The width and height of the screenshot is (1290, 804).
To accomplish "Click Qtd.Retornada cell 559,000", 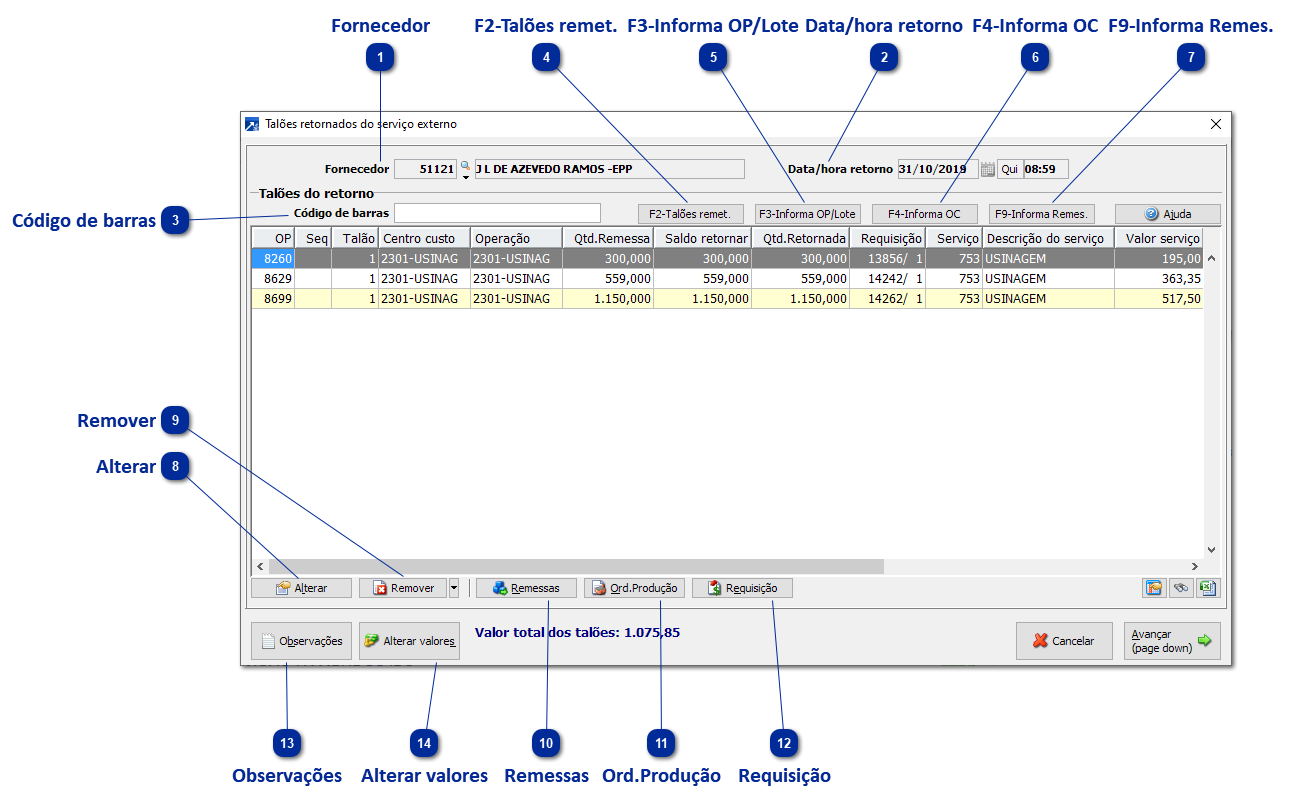I will click(800, 278).
